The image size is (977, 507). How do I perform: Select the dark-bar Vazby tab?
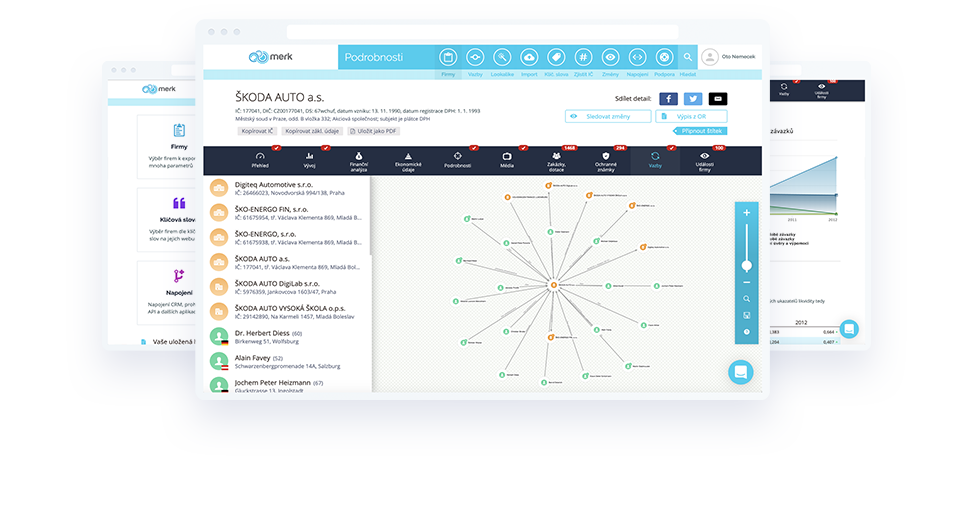(655, 161)
